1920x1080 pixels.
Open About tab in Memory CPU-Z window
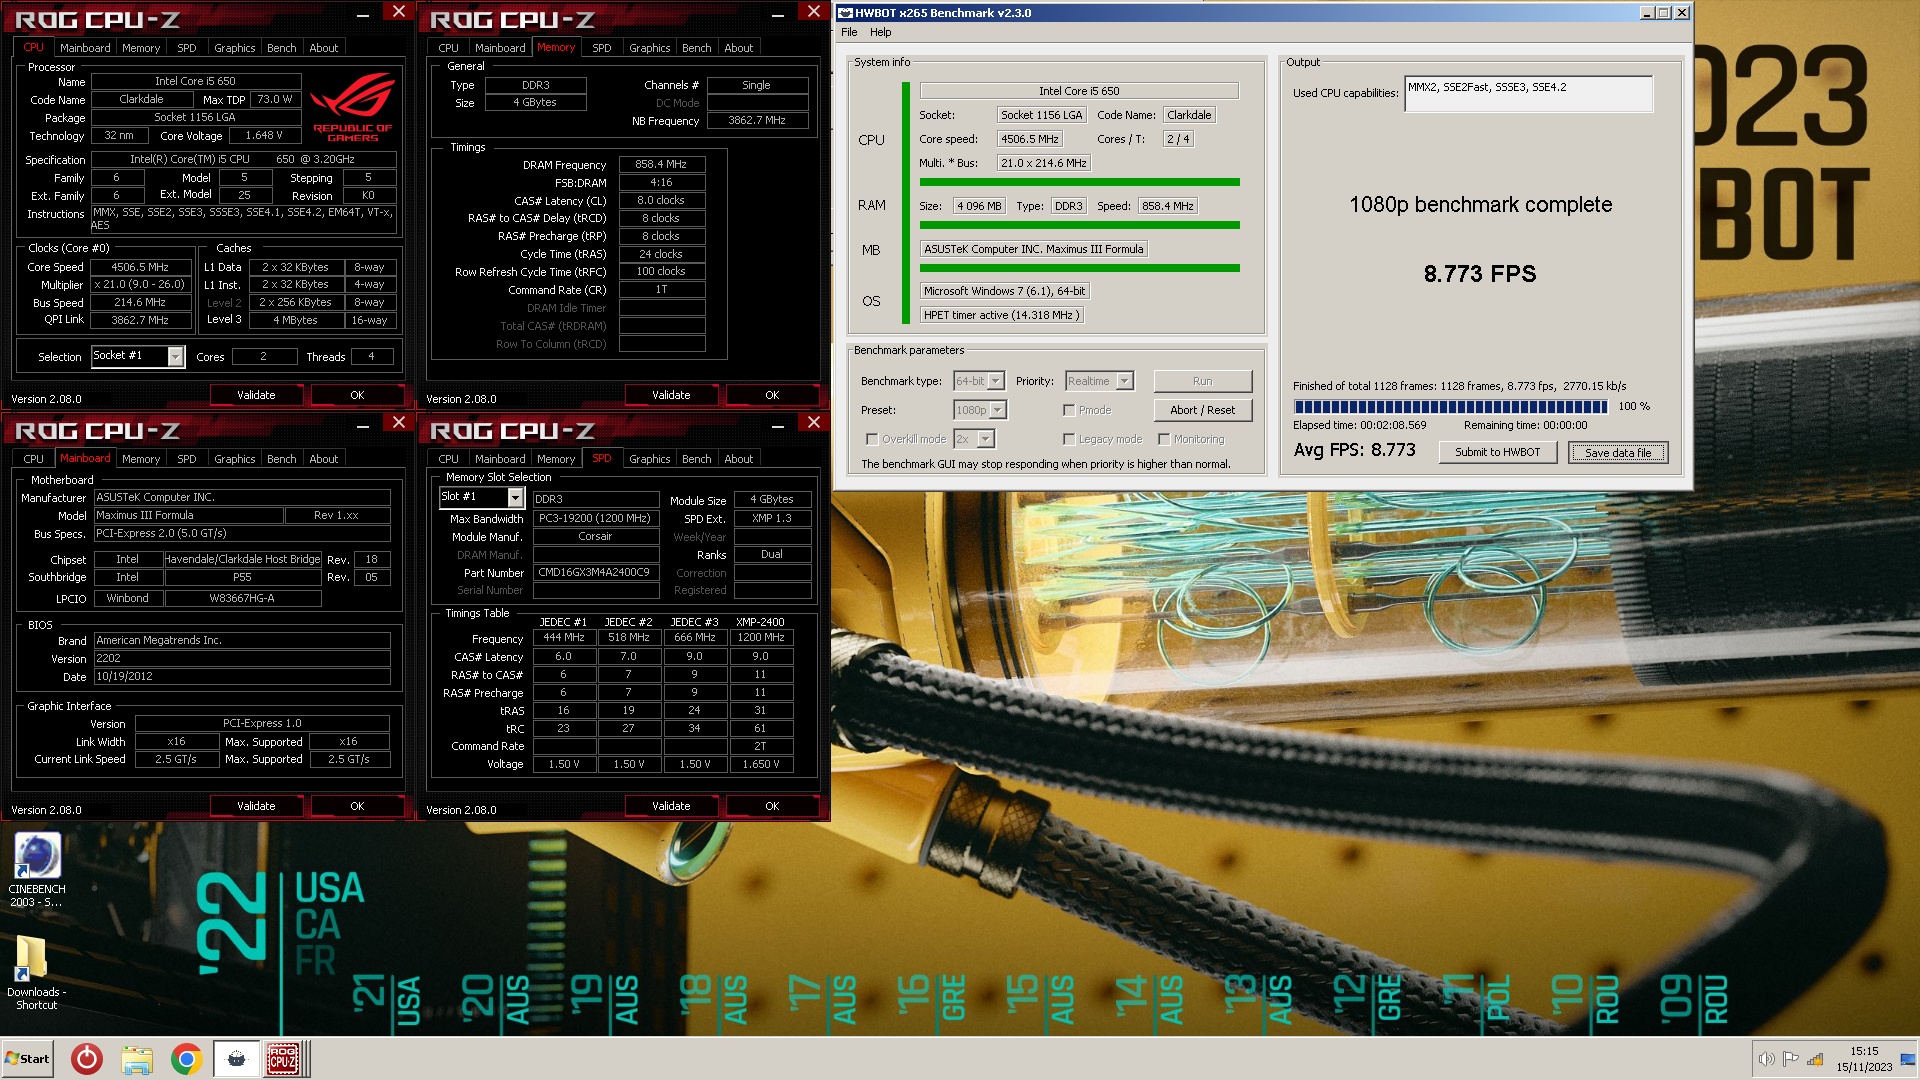click(739, 48)
